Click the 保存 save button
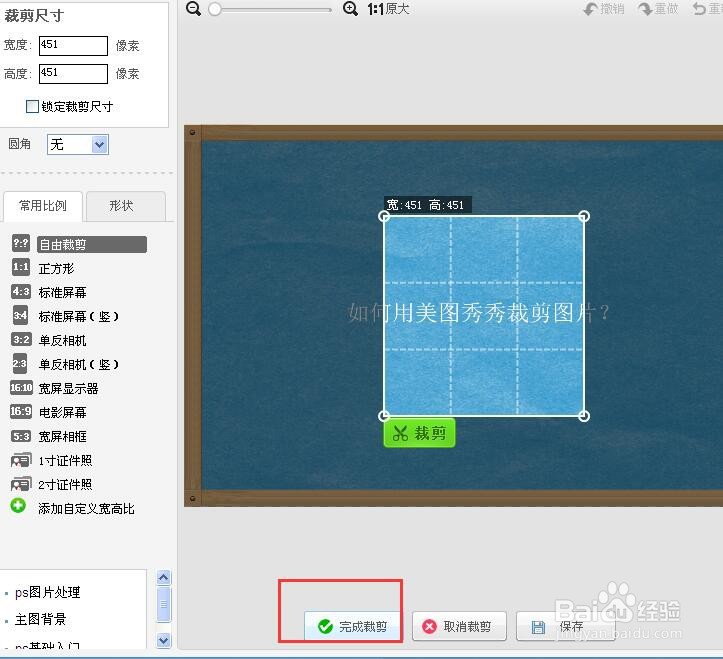The width and height of the screenshot is (723, 659). tap(566, 626)
